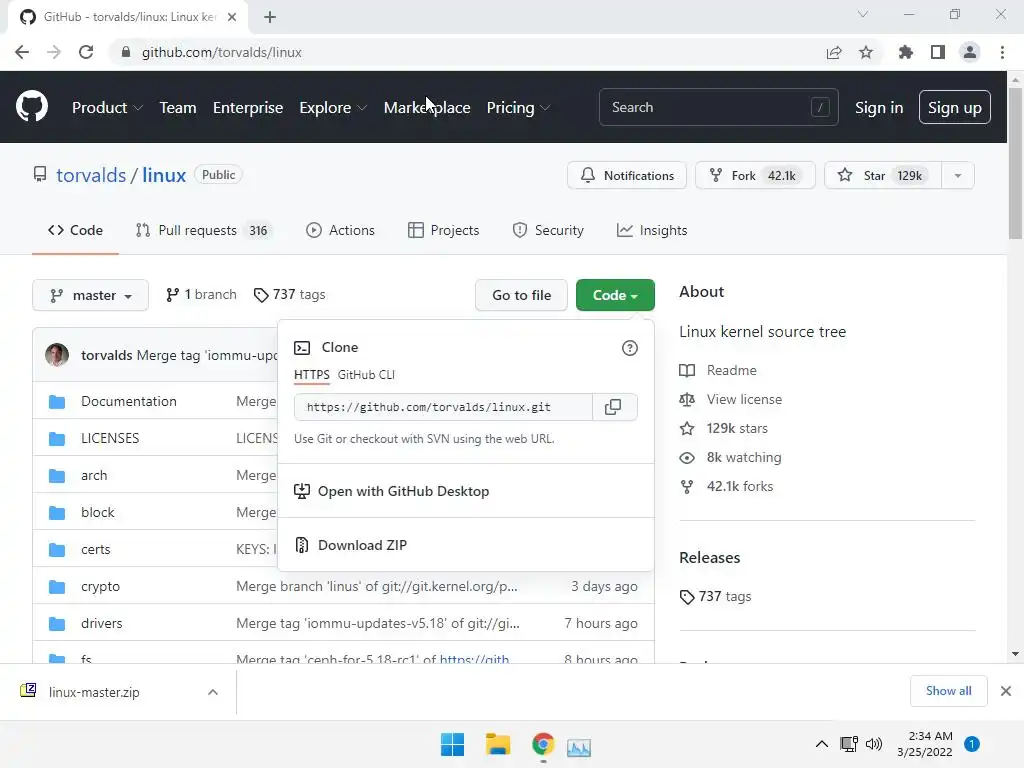Viewport: 1024px width, 768px height.
Task: Open the certs folder
Action: tap(95, 550)
